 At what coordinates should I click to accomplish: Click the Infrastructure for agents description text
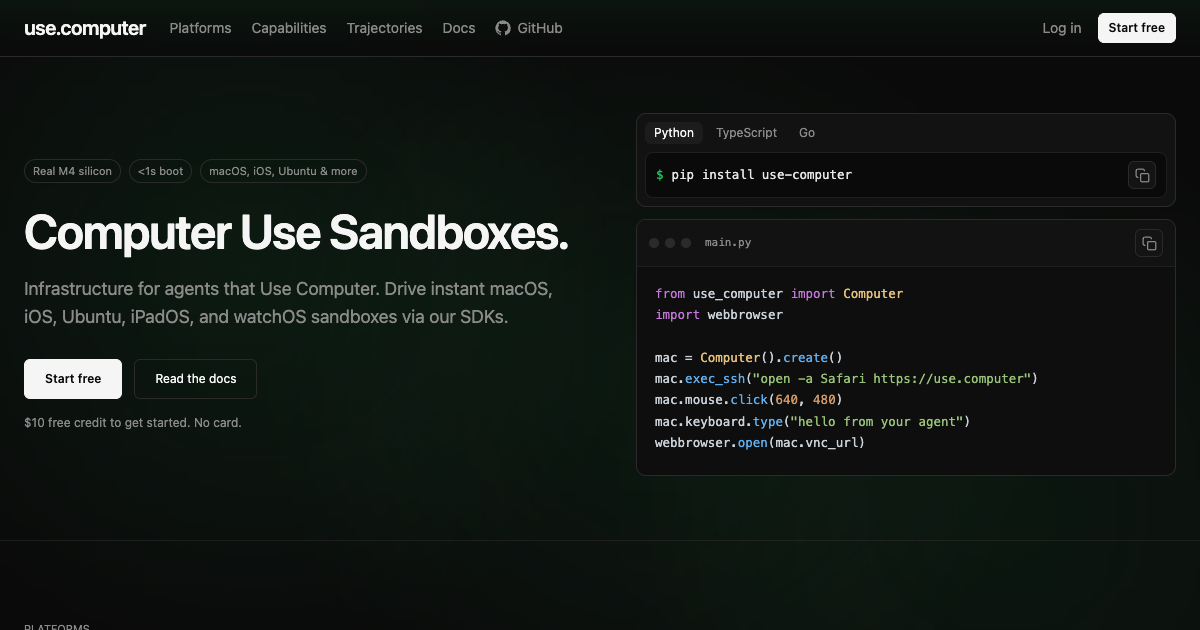click(289, 303)
